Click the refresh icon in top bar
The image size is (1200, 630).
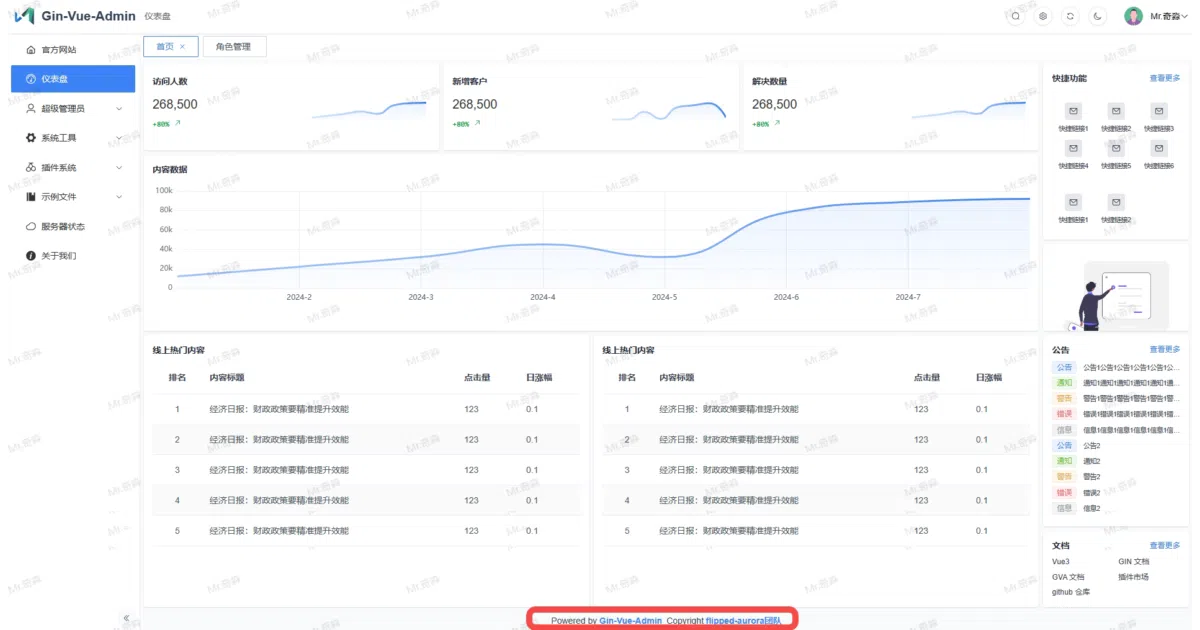click(x=1070, y=16)
